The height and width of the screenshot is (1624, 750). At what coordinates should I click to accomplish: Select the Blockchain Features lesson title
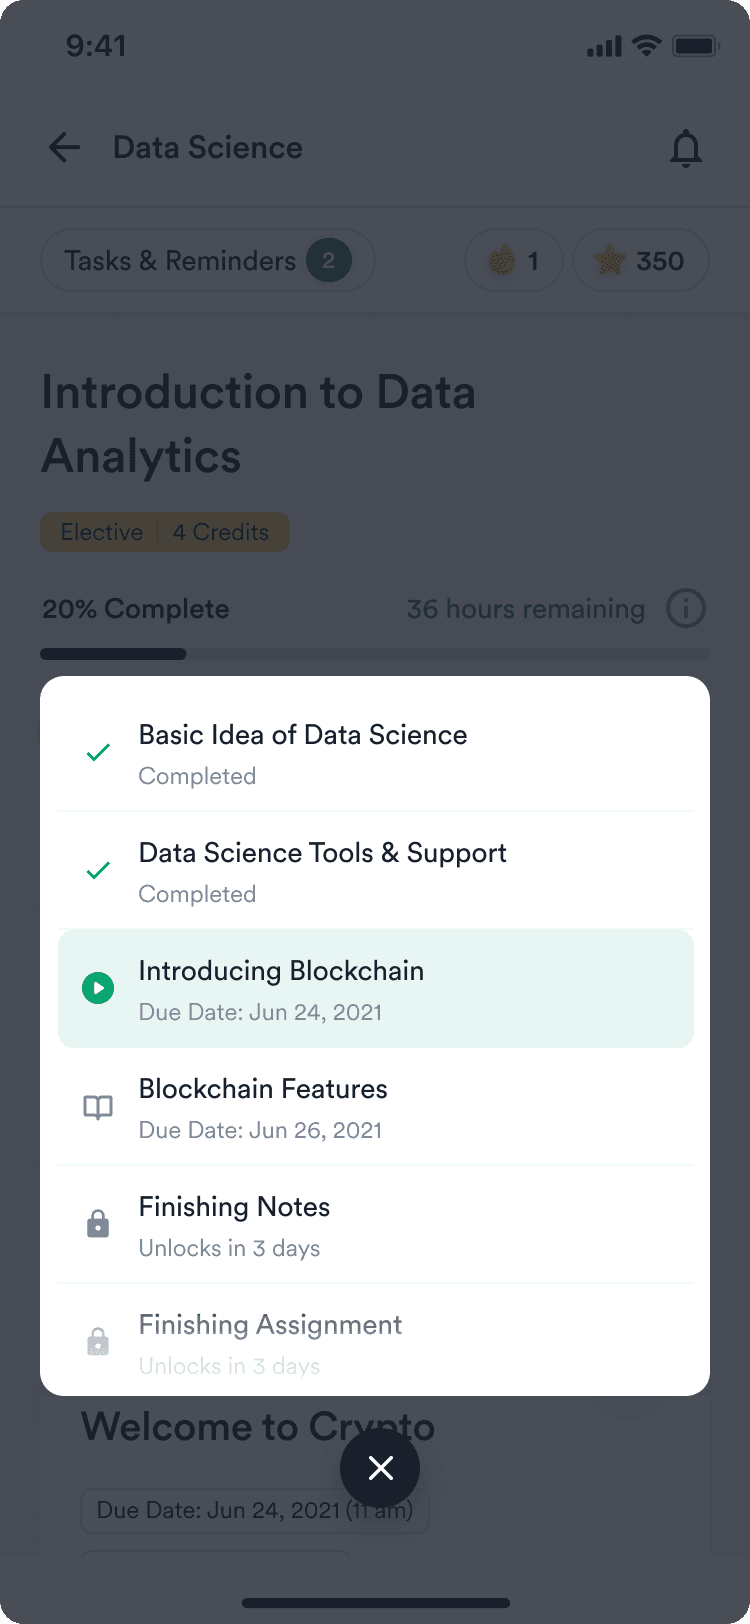pos(263,1089)
